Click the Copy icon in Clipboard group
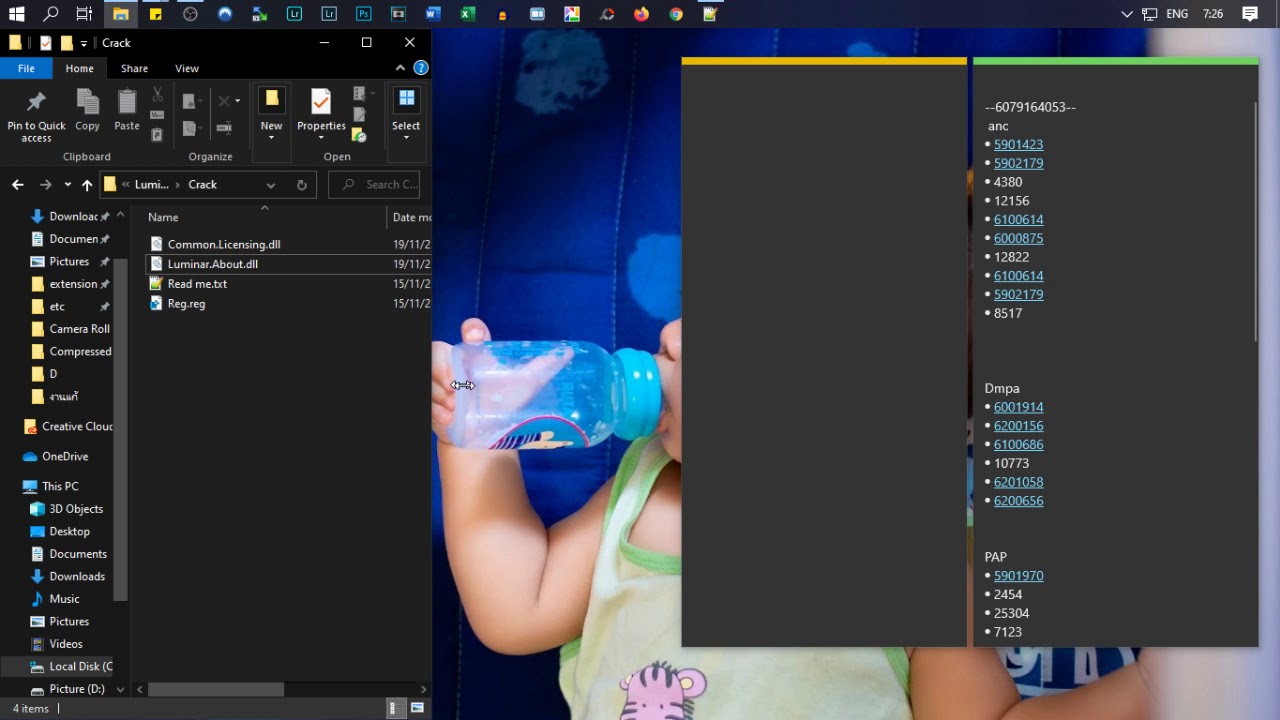1280x720 pixels. [x=88, y=102]
